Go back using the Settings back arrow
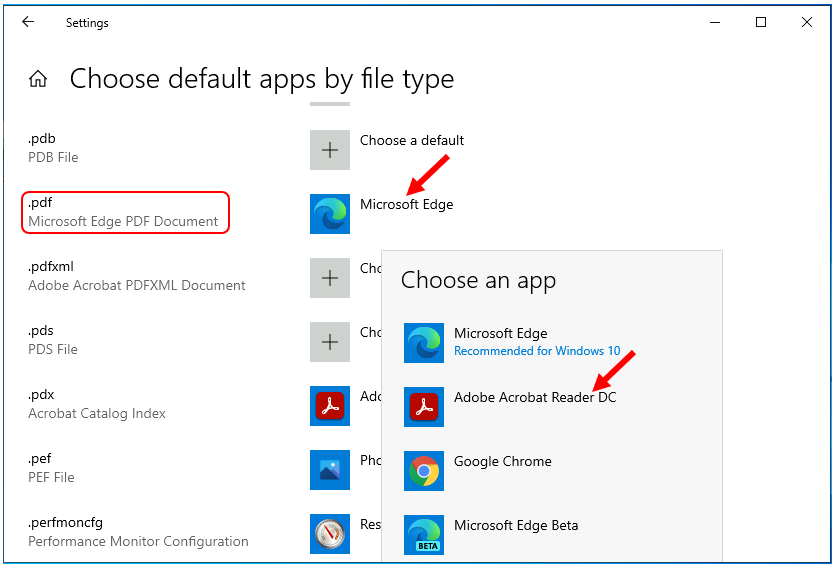Image resolution: width=836 pixels, height=569 pixels. tap(28, 22)
